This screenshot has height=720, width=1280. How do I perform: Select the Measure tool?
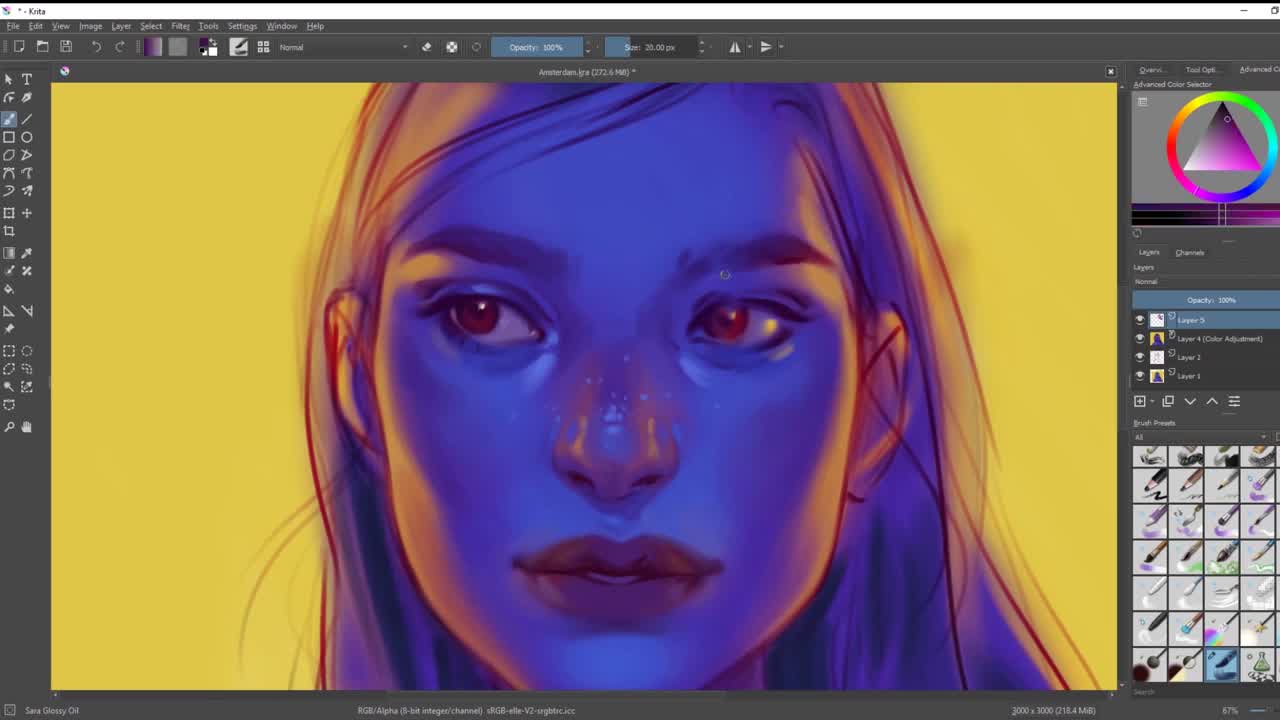click(27, 311)
